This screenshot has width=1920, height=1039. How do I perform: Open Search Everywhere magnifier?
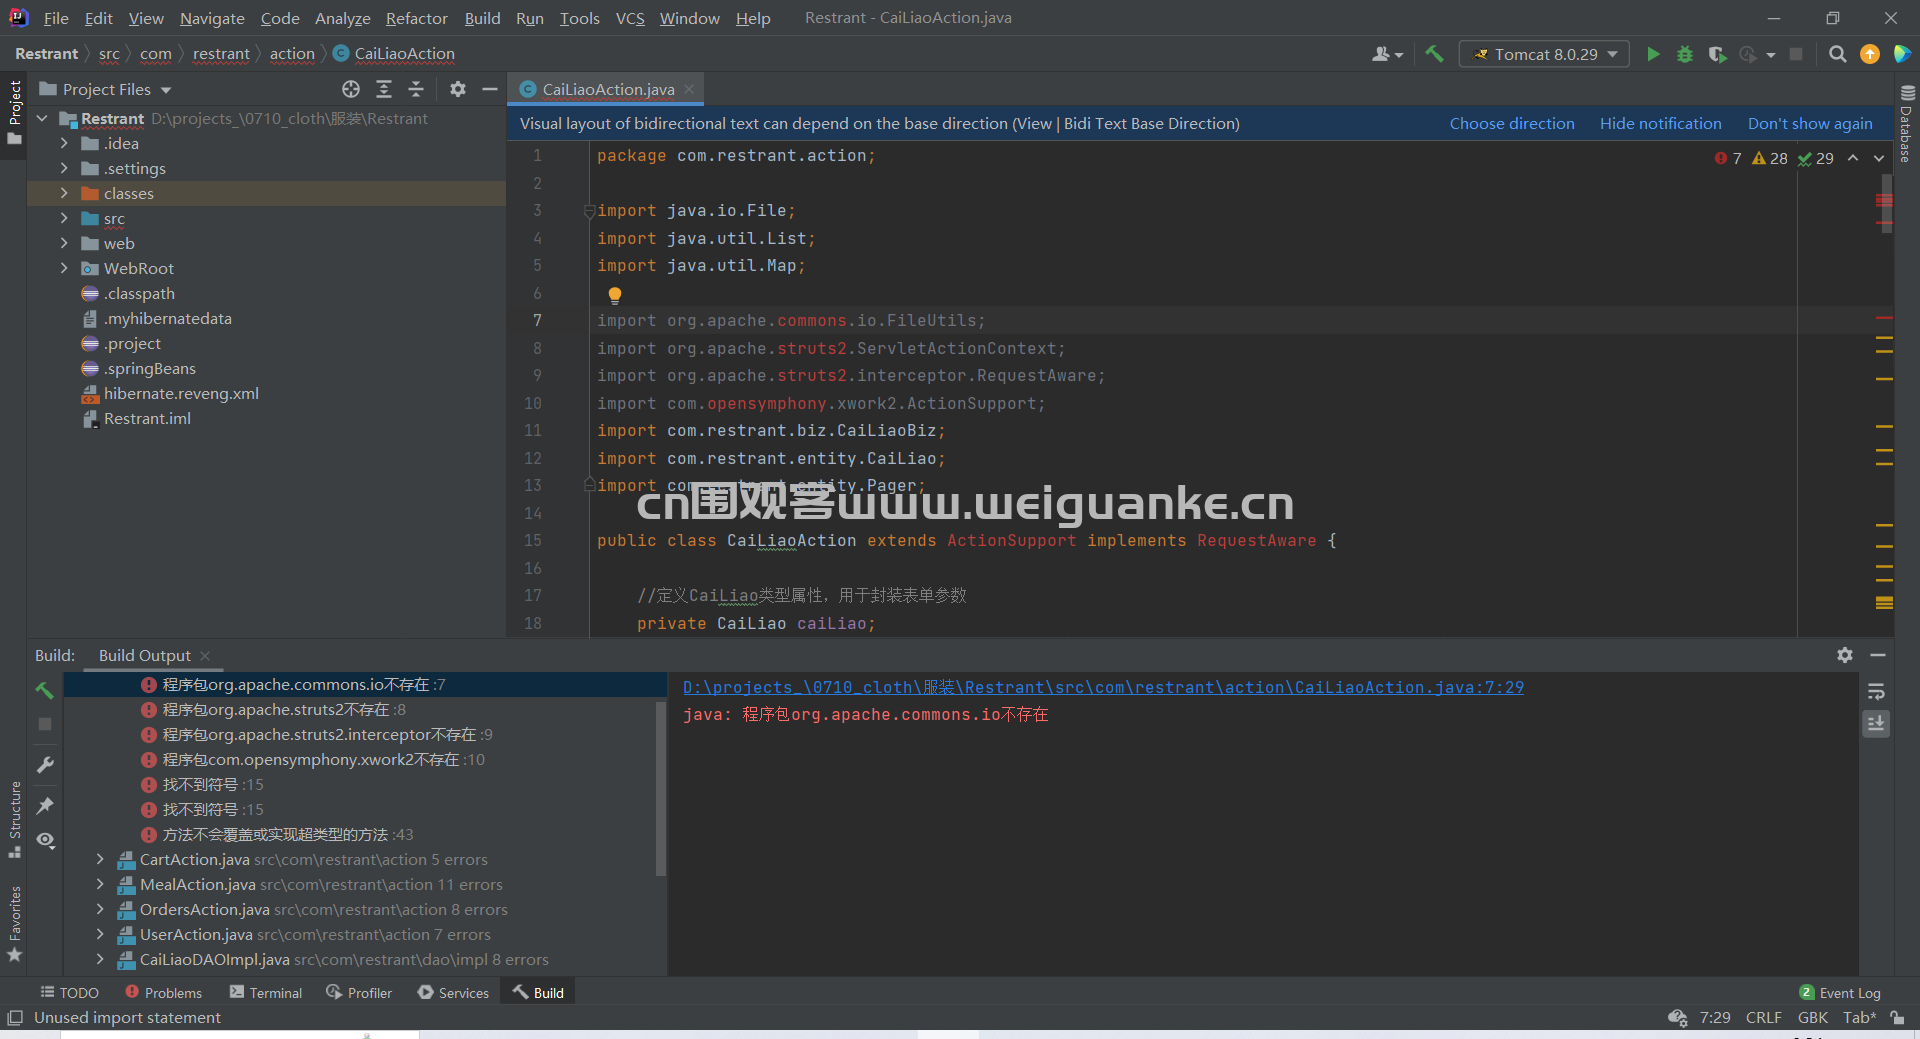1837,54
